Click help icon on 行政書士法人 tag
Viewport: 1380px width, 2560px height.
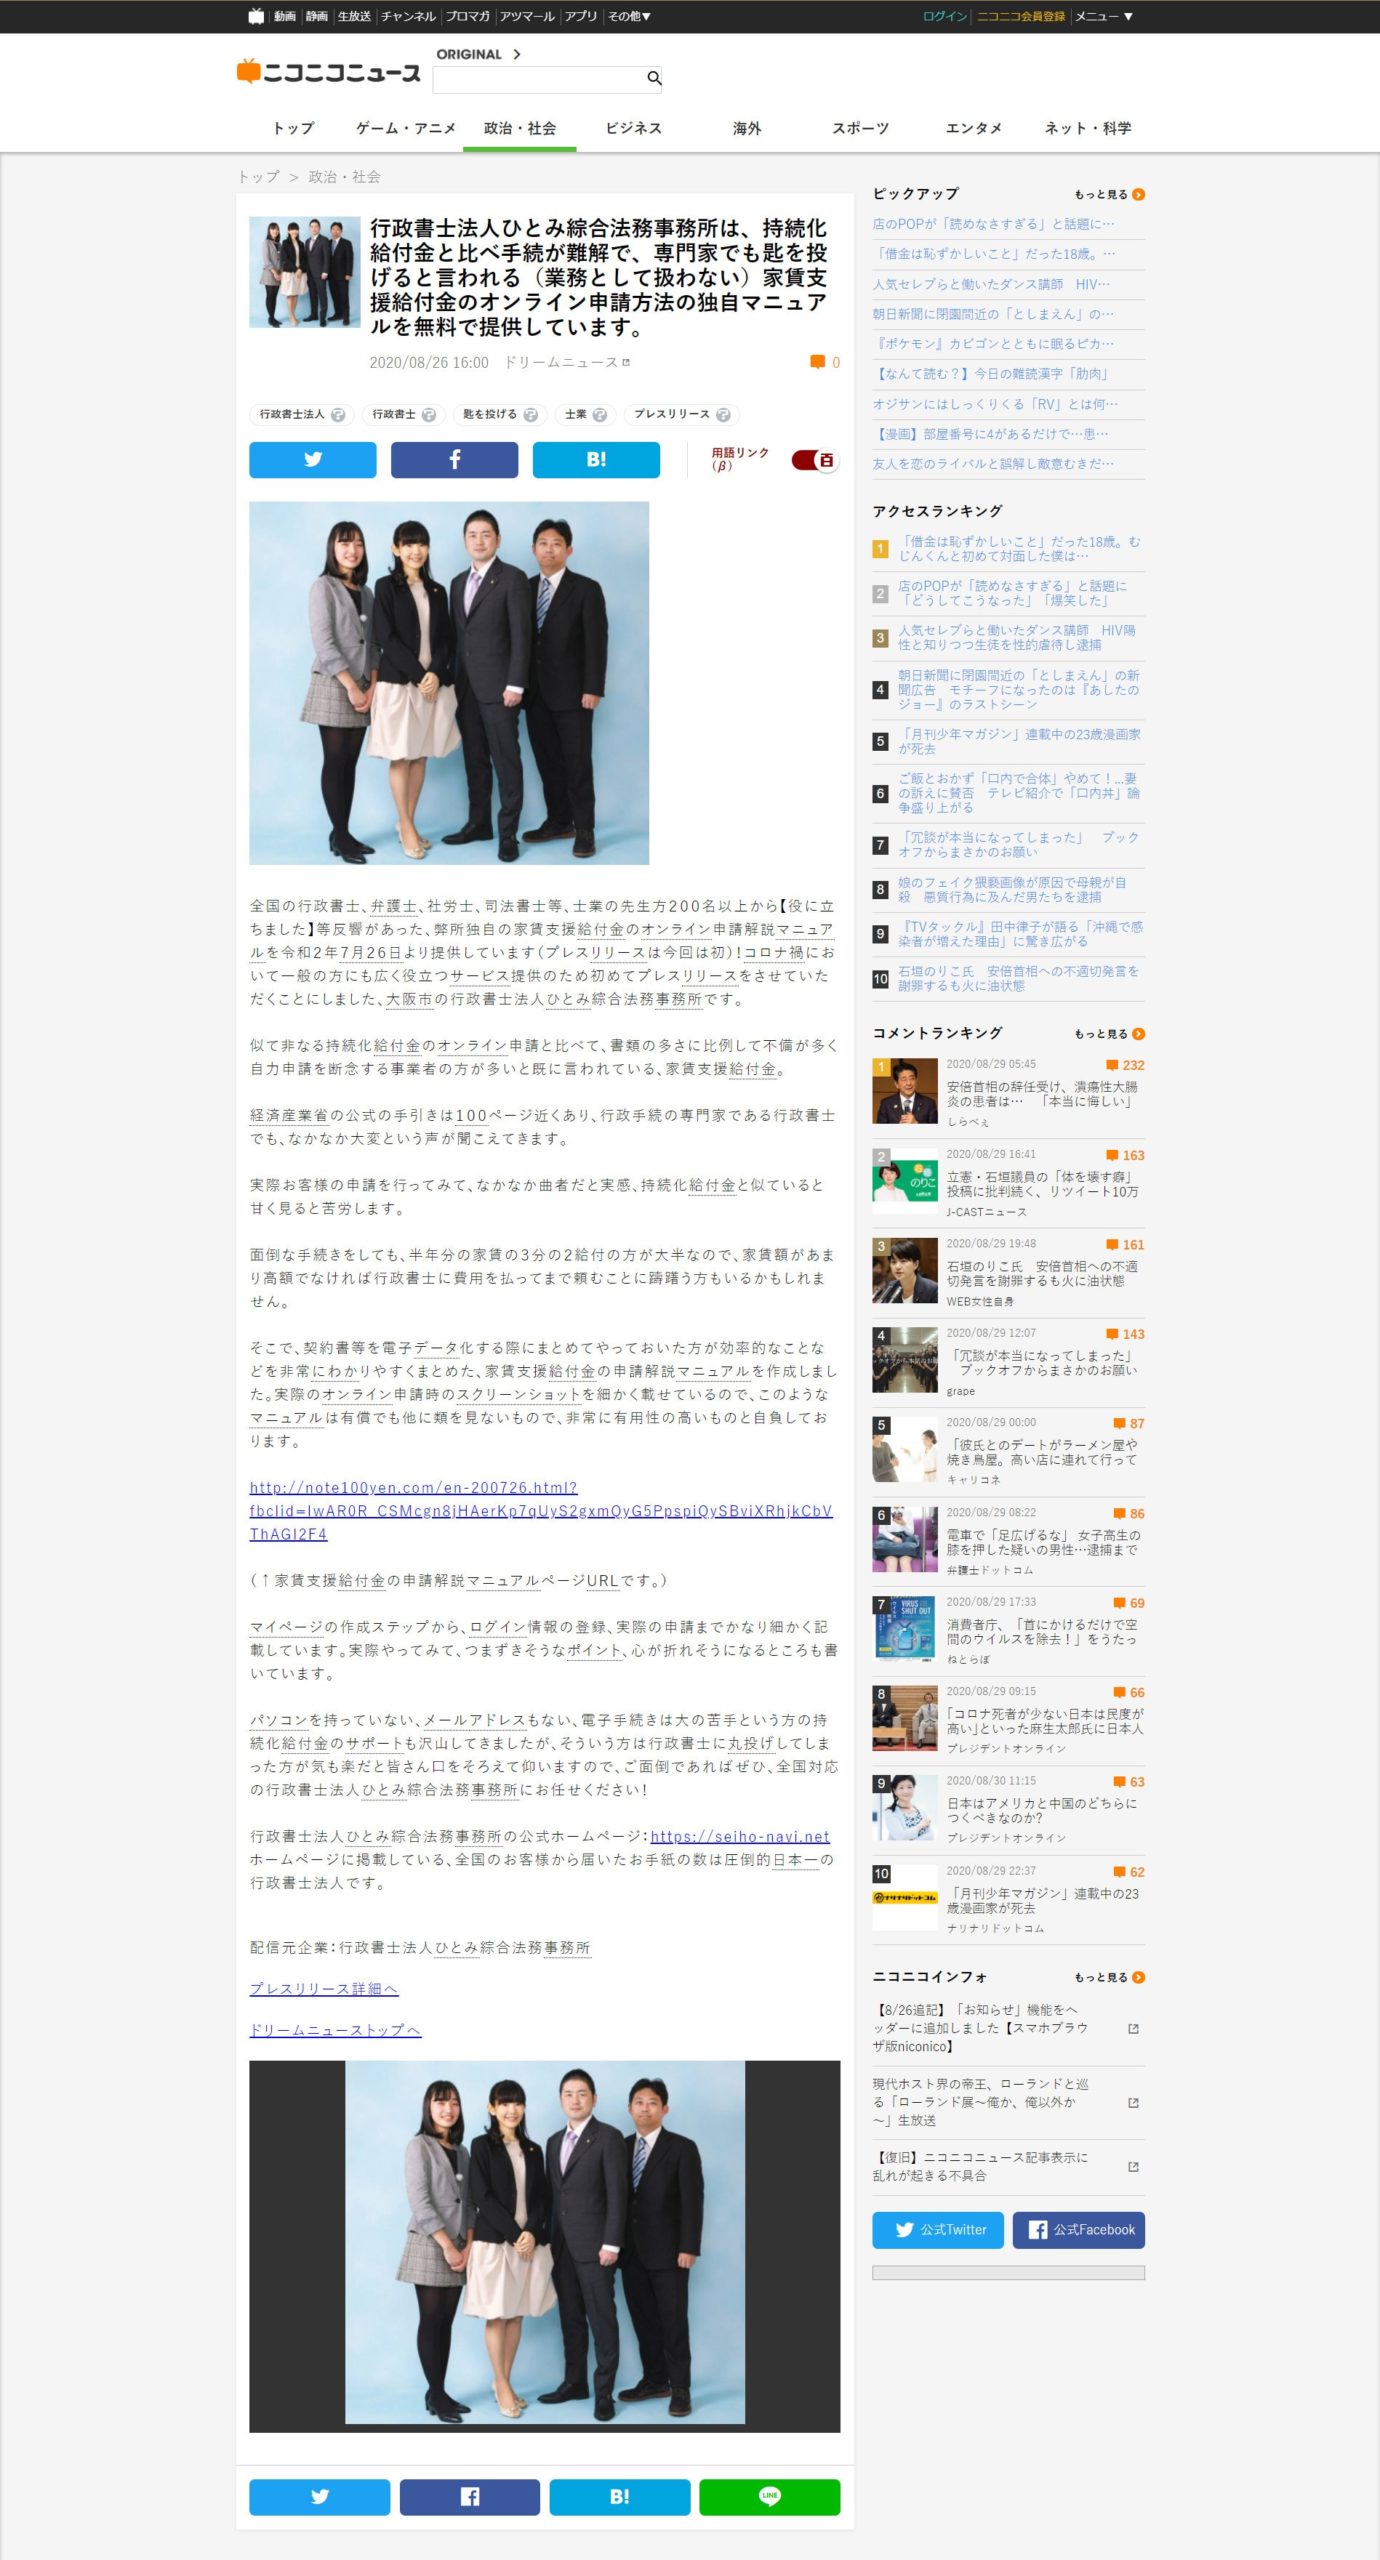click(338, 415)
